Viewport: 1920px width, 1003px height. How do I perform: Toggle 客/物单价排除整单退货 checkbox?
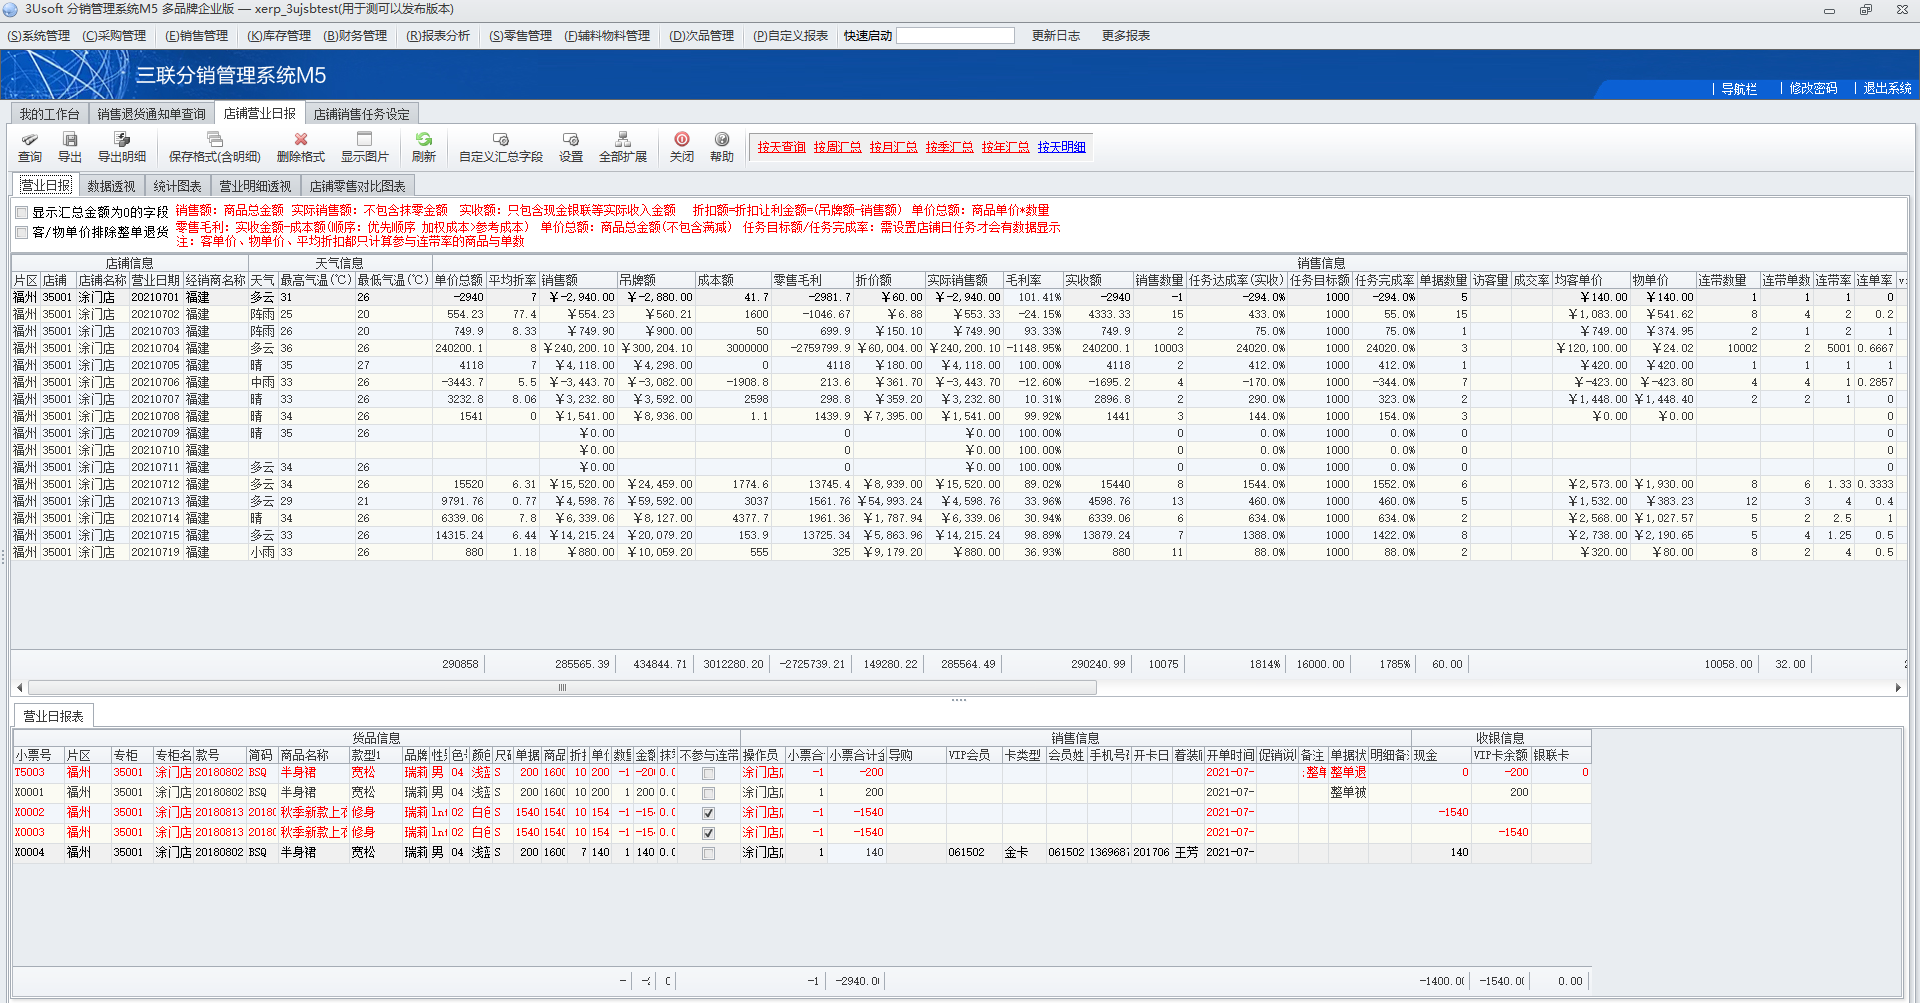pyautogui.click(x=22, y=232)
